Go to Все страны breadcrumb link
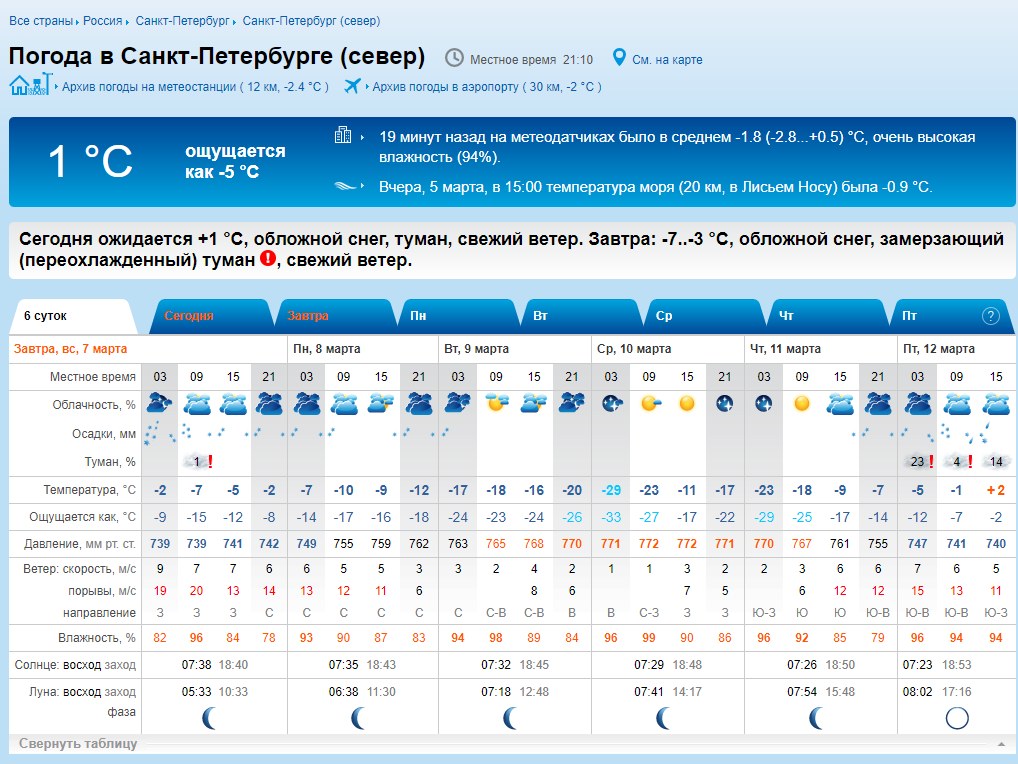 coord(40,21)
